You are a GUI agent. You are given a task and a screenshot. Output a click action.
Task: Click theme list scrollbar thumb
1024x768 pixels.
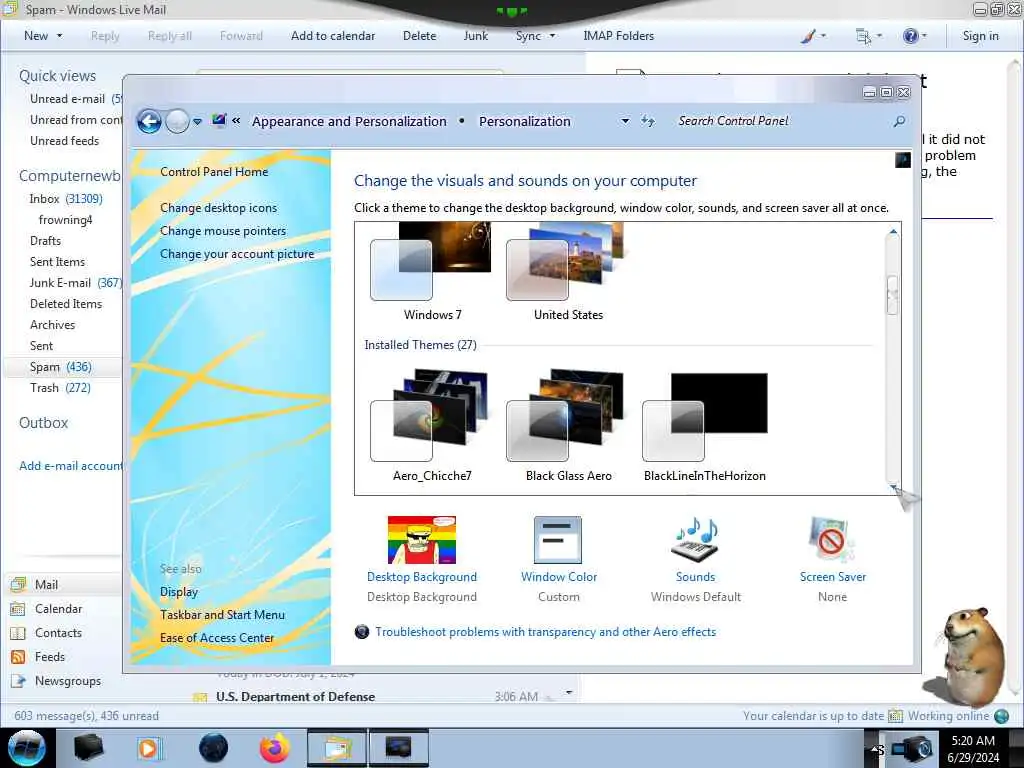click(892, 295)
